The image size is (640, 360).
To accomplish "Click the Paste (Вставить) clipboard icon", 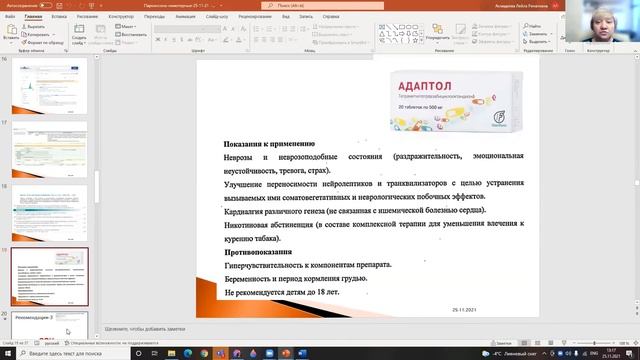I will click(11, 29).
